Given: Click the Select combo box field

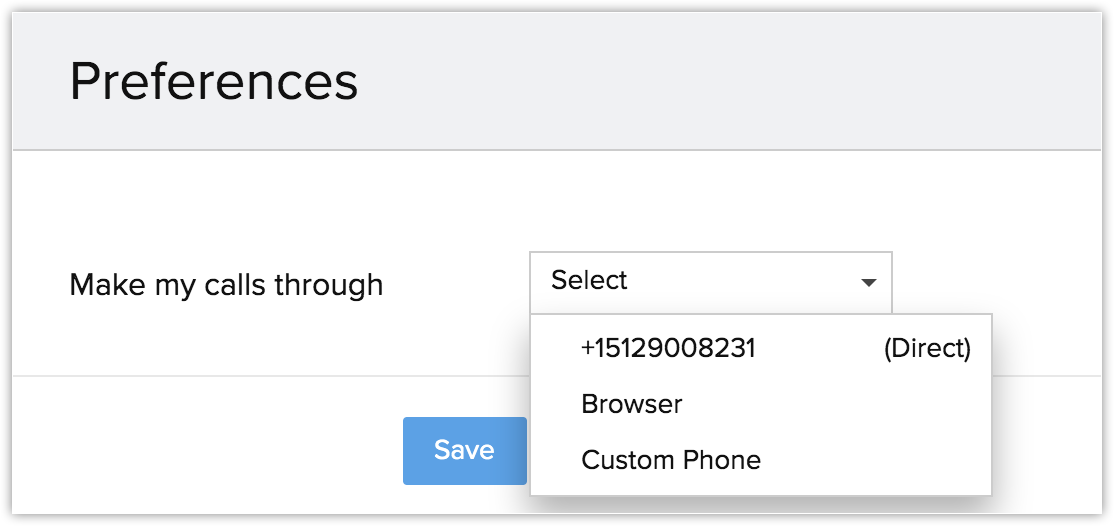Looking at the screenshot, I should (x=710, y=281).
